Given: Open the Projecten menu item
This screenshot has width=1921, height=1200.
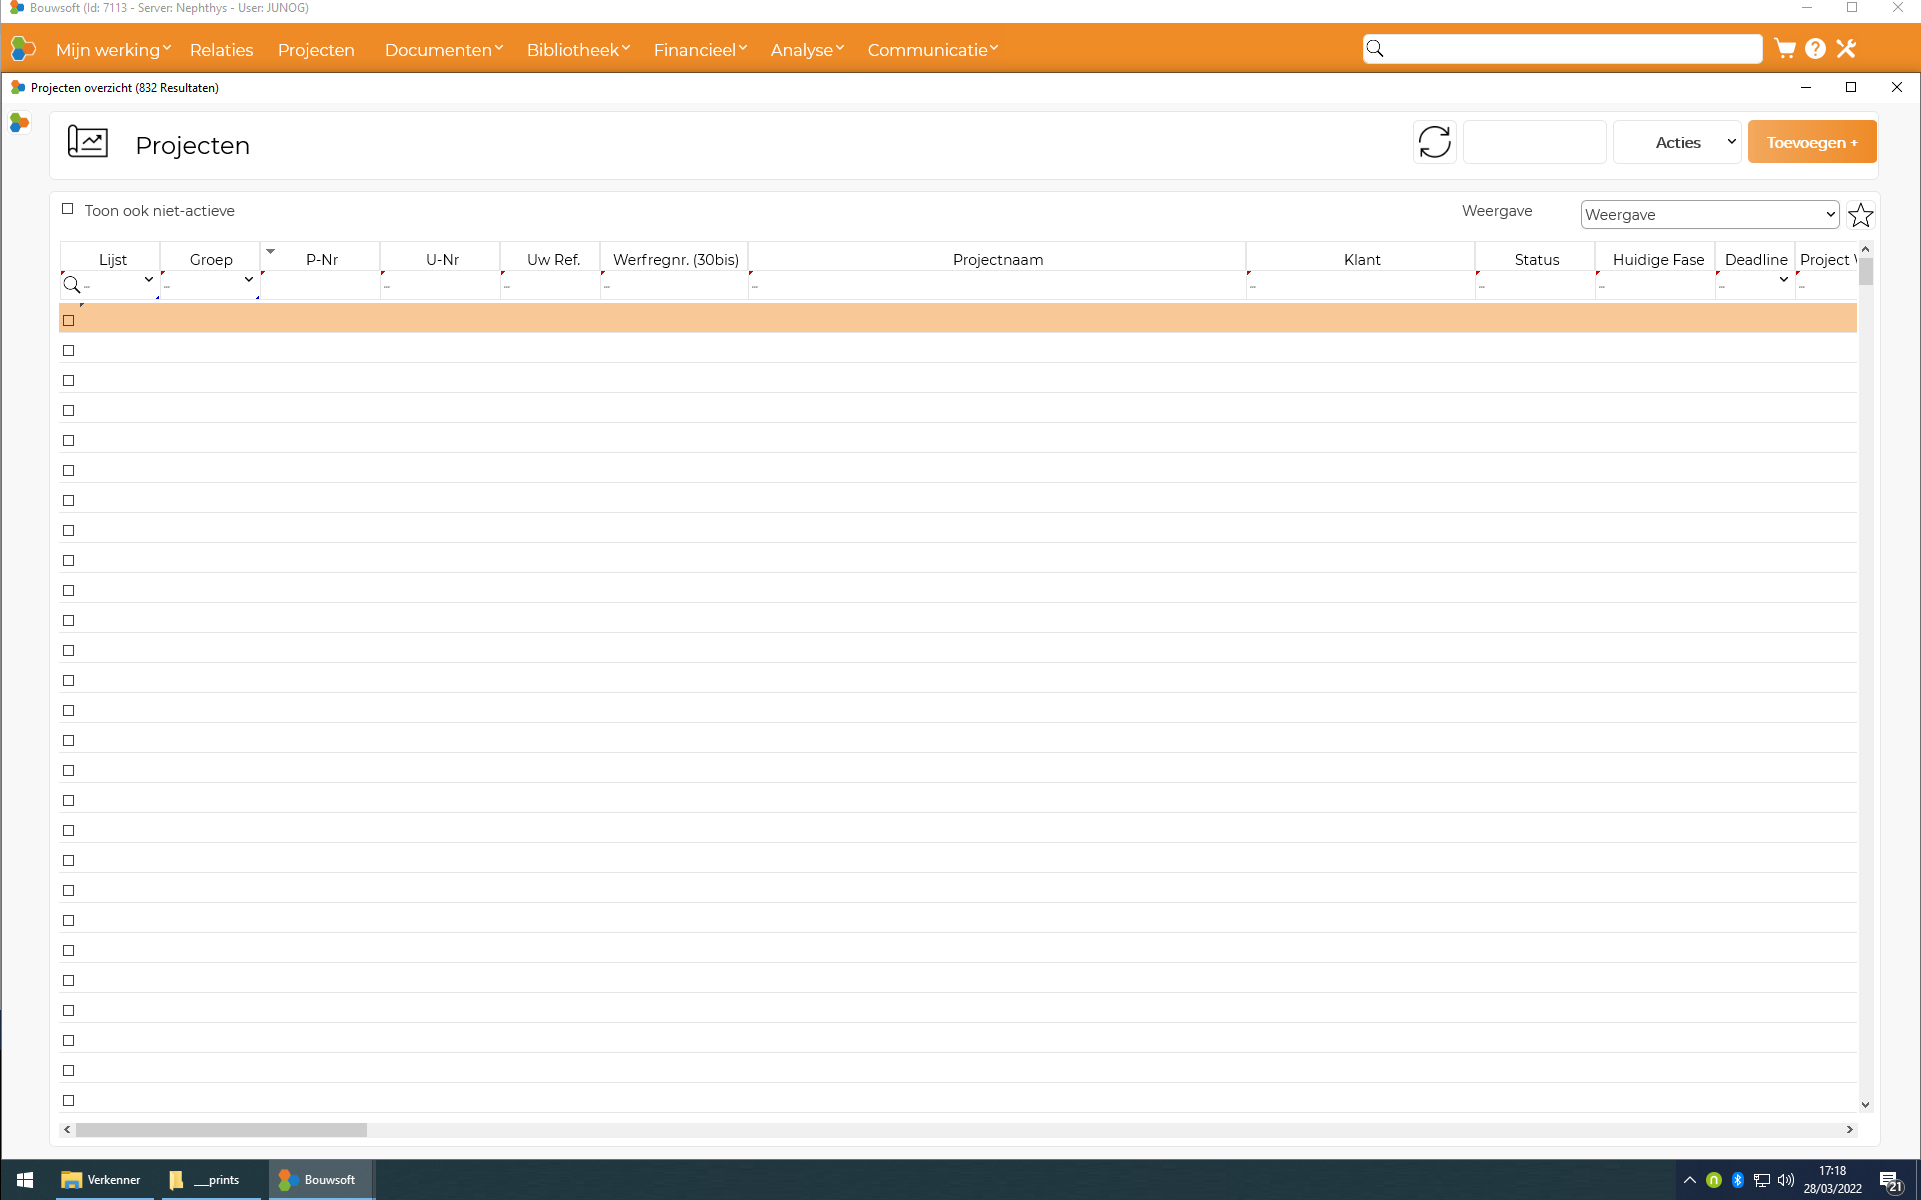Looking at the screenshot, I should pos(316,49).
